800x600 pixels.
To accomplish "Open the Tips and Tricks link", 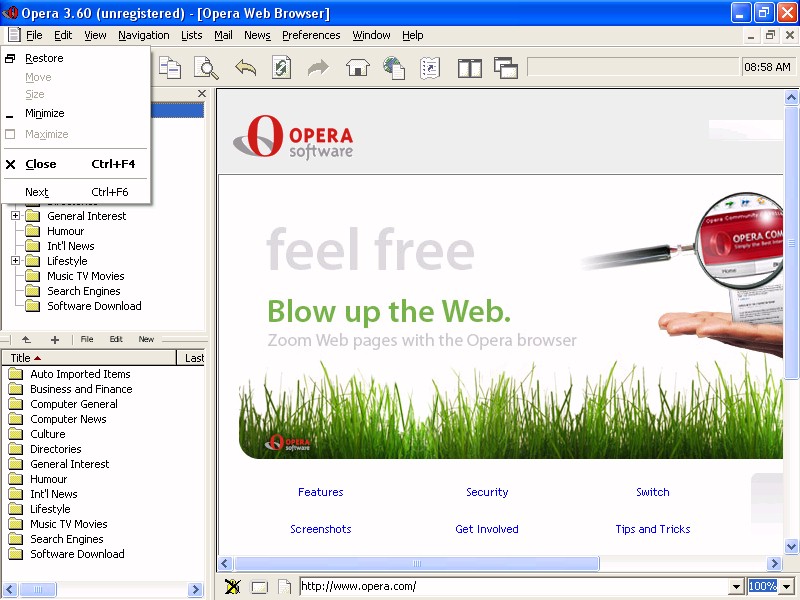I will 653,529.
